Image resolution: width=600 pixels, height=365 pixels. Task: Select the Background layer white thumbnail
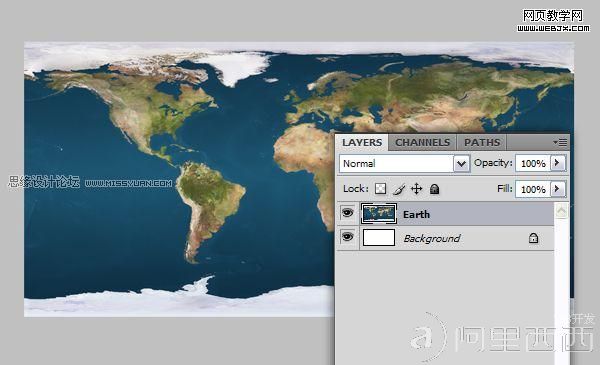[378, 237]
